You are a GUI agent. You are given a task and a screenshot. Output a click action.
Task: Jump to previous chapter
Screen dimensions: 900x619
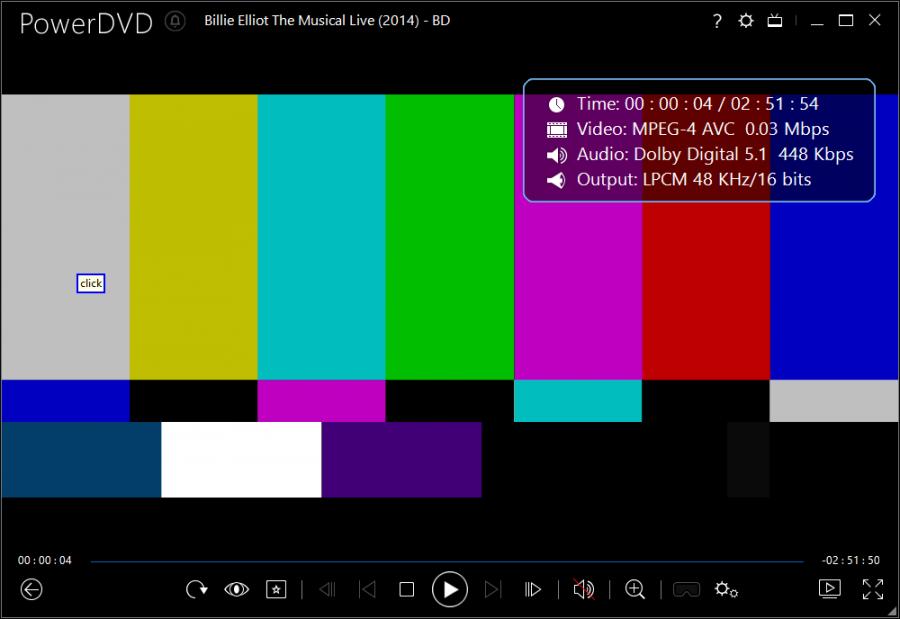pos(367,589)
